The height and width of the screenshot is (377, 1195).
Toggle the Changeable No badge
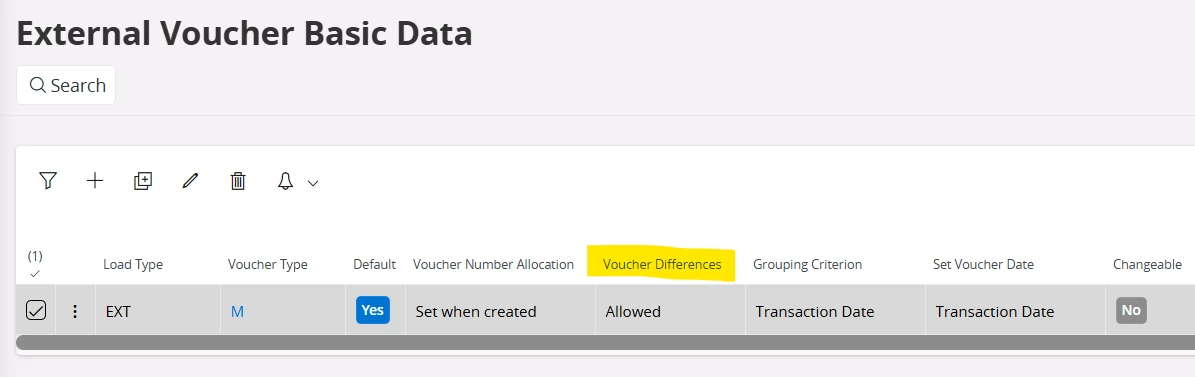point(1131,310)
